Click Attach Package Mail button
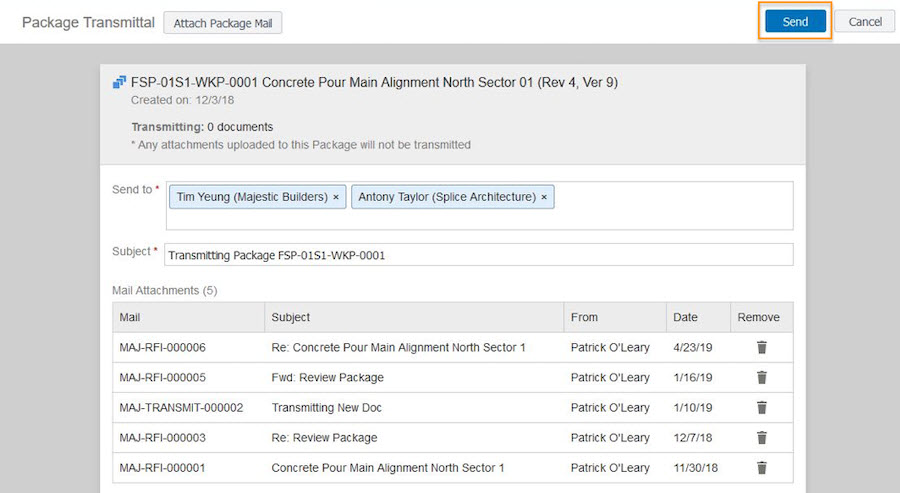This screenshot has width=900, height=493. [223, 23]
